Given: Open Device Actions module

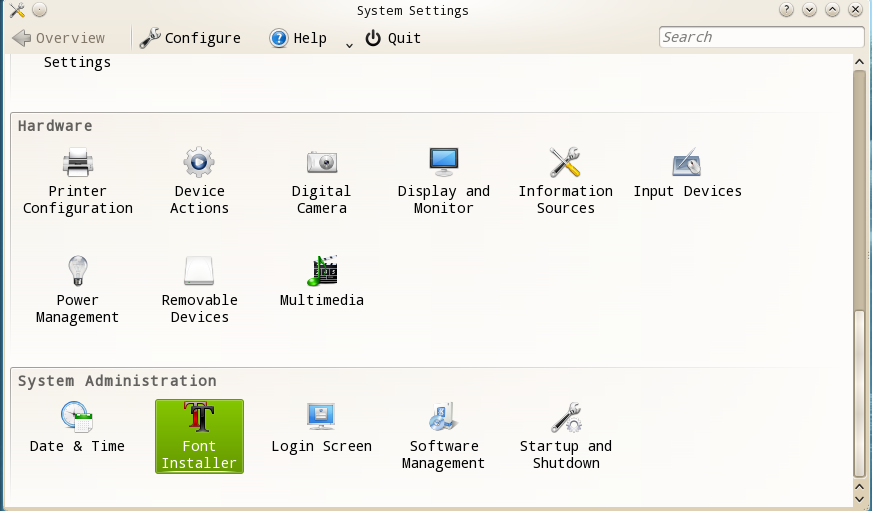Looking at the screenshot, I should tap(199, 182).
